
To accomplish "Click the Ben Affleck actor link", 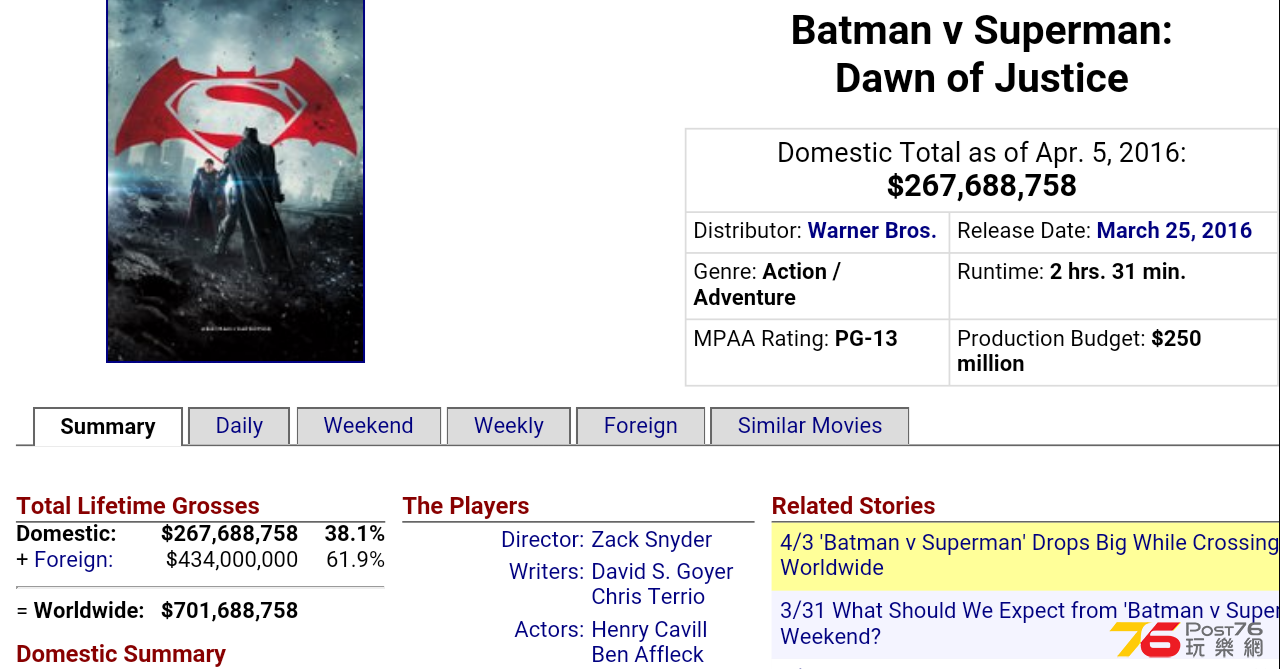I will pyautogui.click(x=647, y=655).
